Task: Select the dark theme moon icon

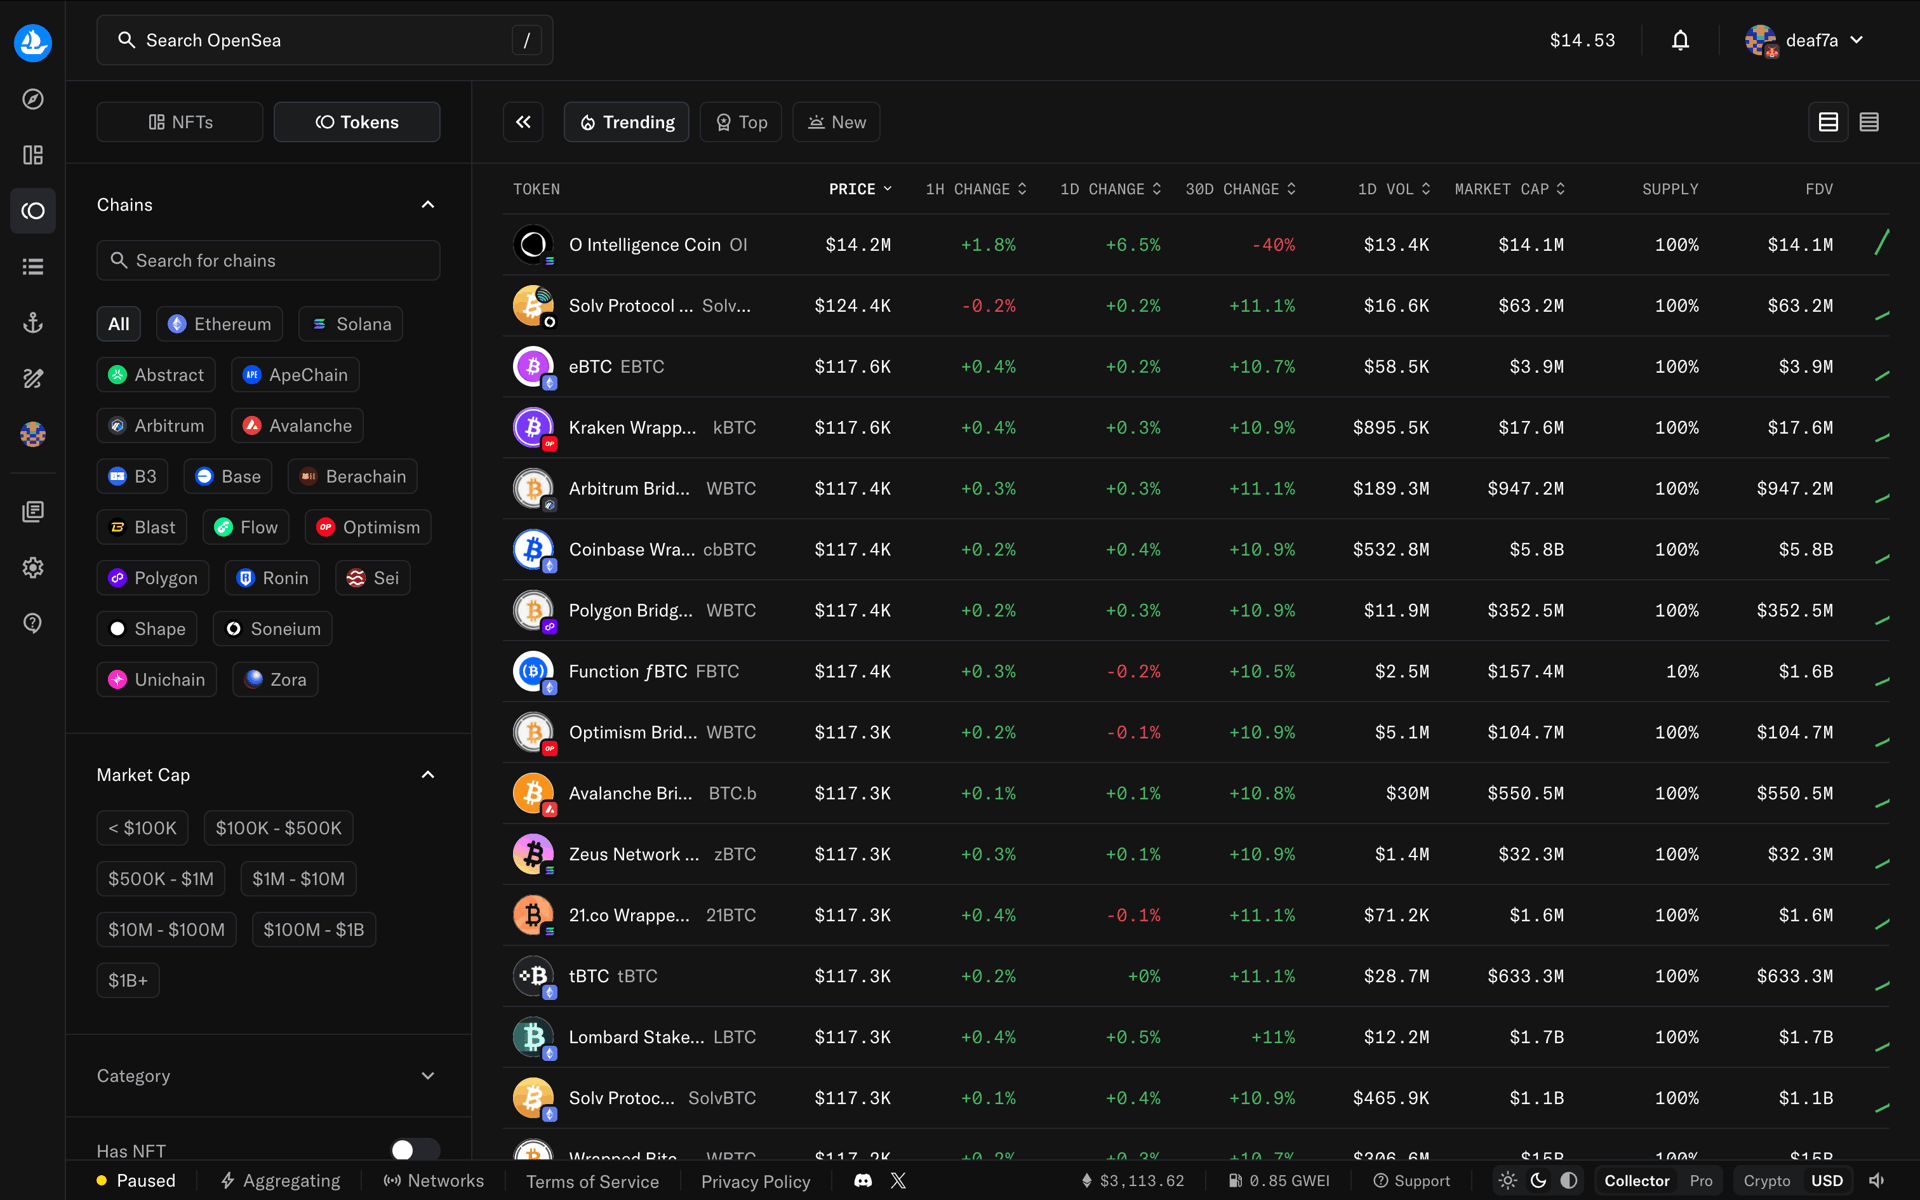Action: click(1538, 1181)
